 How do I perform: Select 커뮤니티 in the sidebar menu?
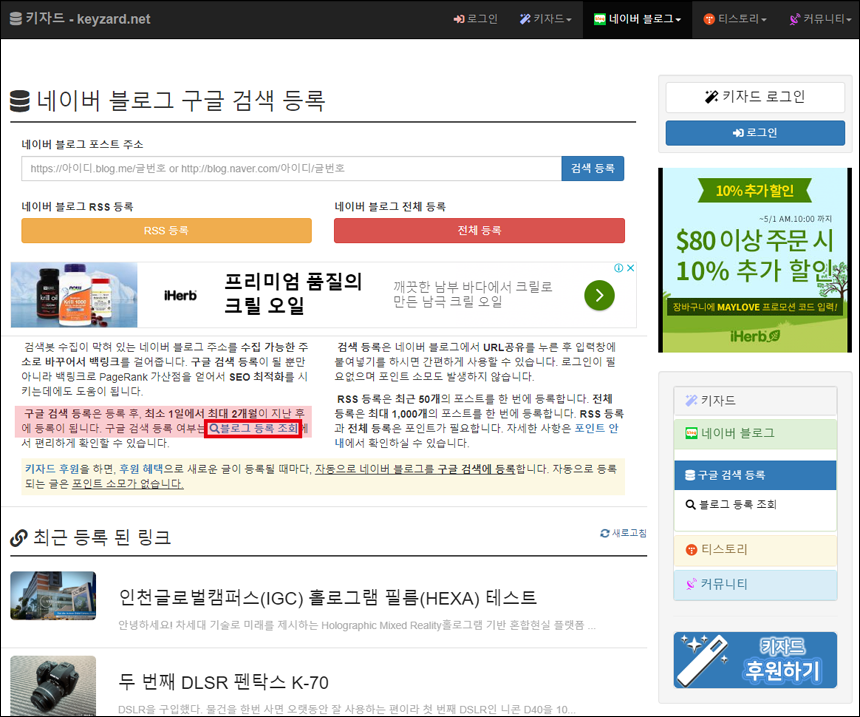[755, 584]
